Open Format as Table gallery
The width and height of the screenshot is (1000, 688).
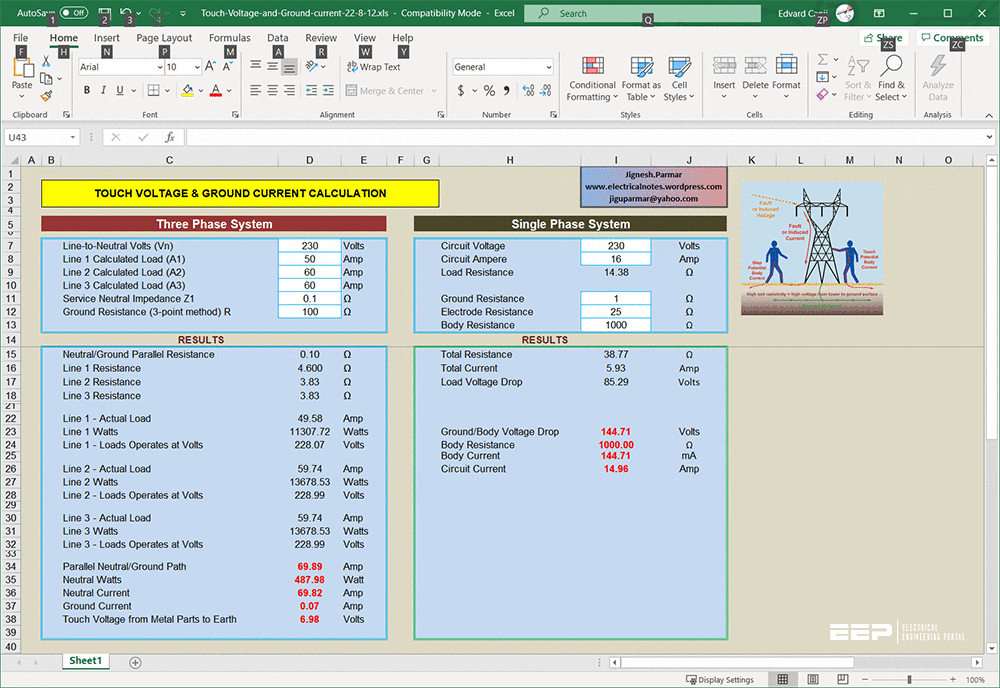pyautogui.click(x=641, y=78)
